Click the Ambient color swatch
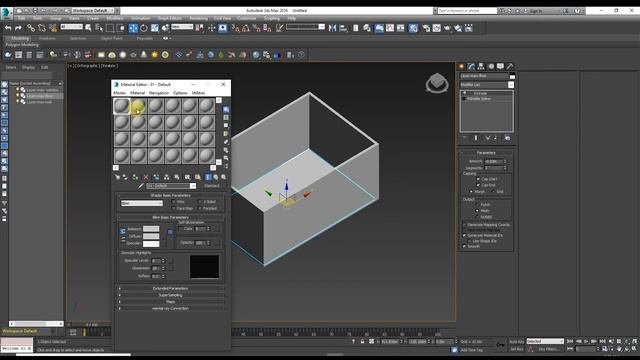640x360 pixels. coord(151,229)
